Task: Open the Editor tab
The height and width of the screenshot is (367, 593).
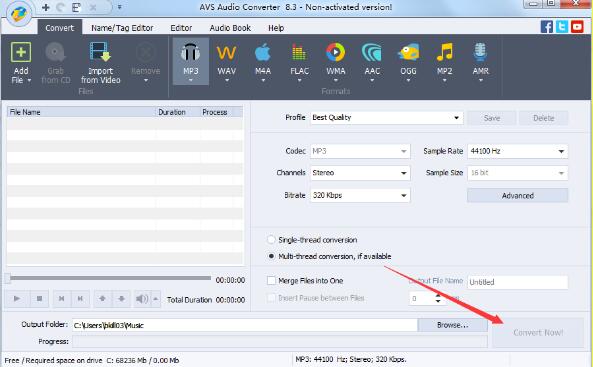Action: (181, 28)
